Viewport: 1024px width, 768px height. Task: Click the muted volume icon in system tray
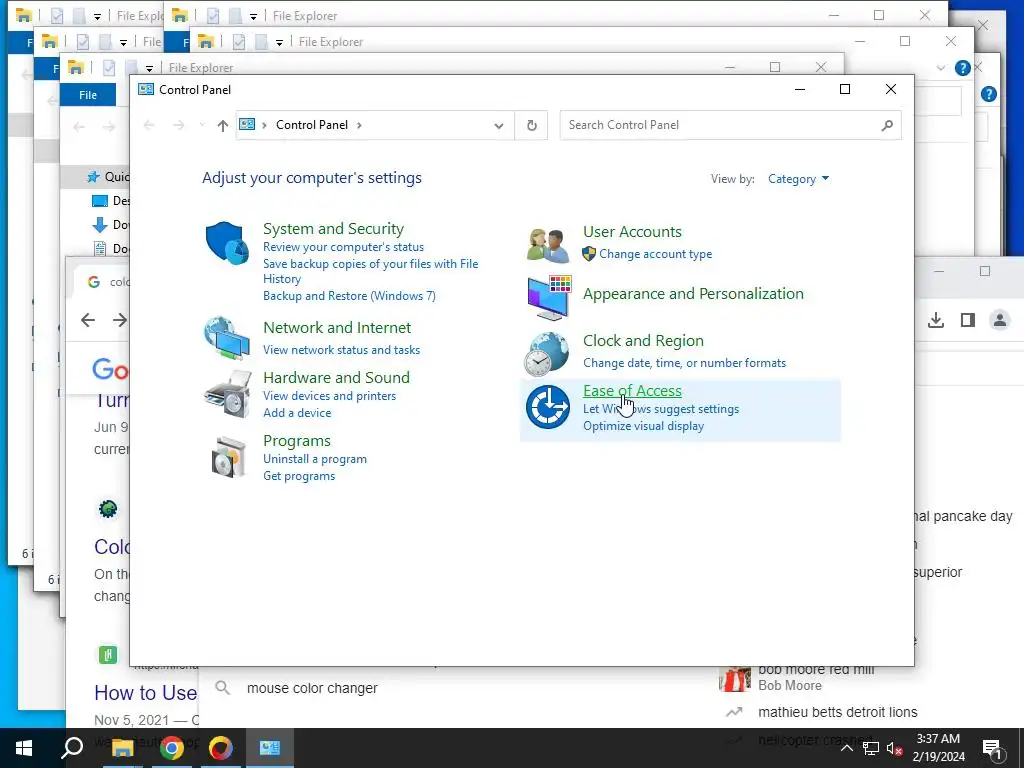tap(895, 748)
